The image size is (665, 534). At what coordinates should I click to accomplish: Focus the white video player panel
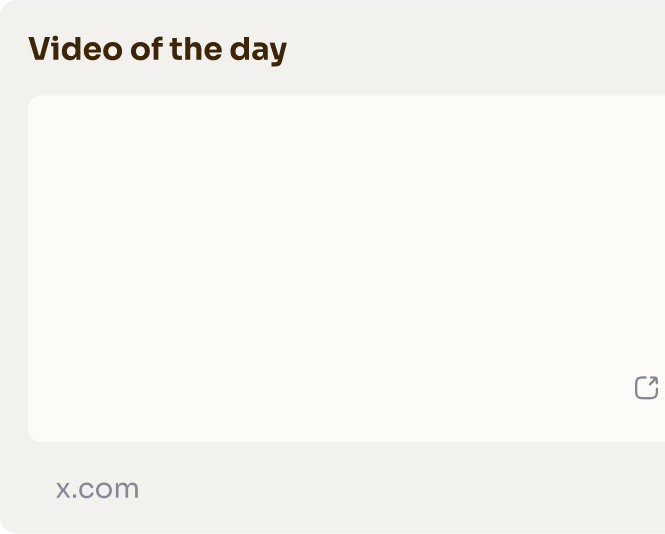346,268
